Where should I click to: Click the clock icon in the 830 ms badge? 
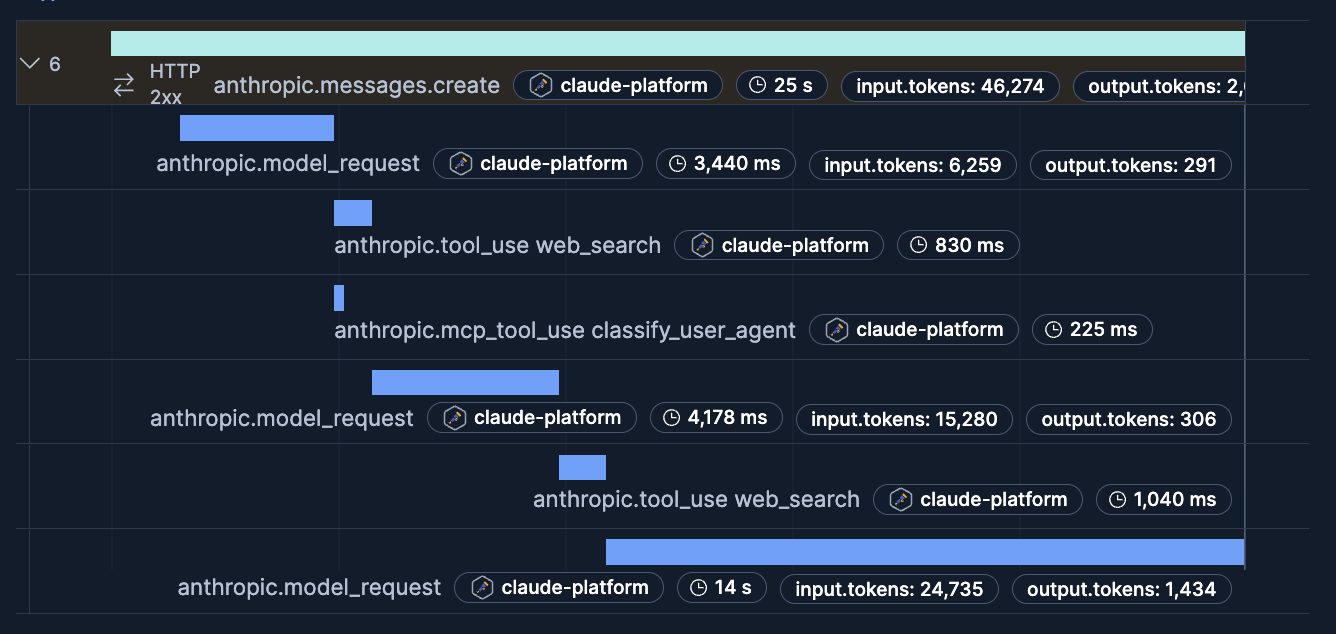click(x=918, y=245)
